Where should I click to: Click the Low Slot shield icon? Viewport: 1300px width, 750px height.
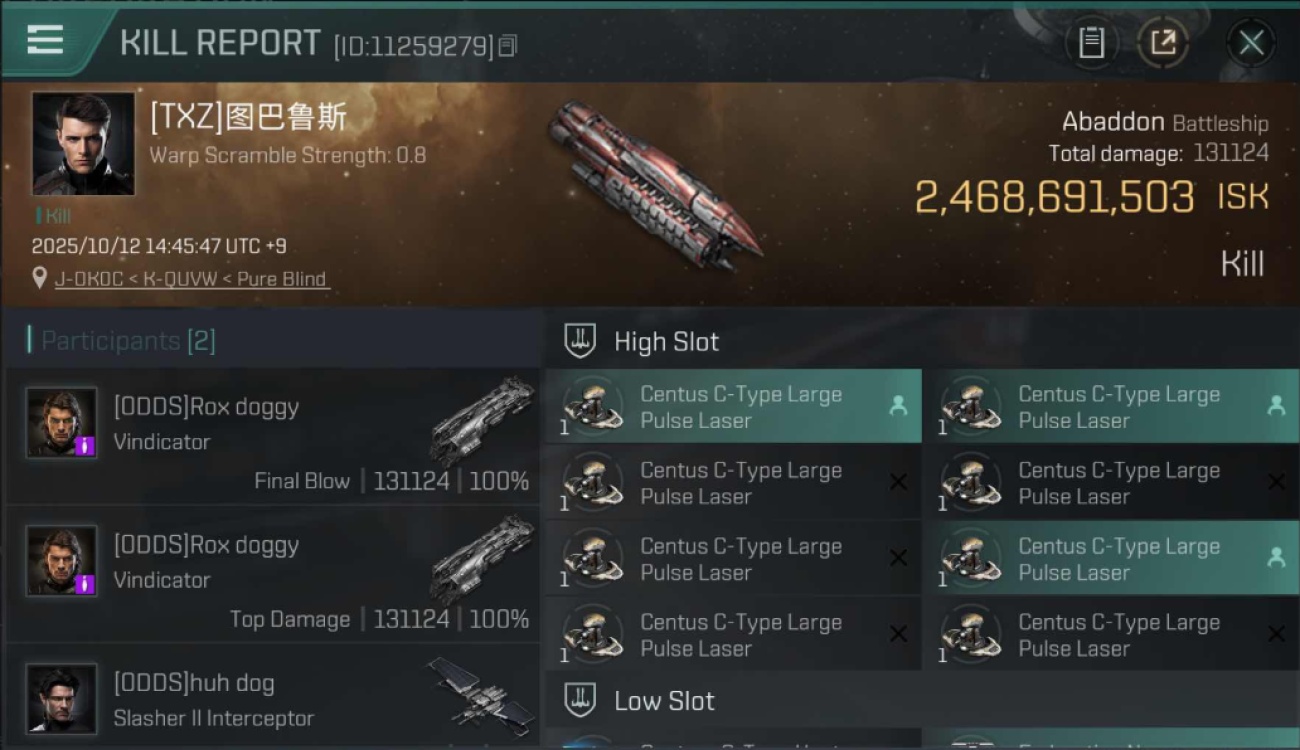580,701
